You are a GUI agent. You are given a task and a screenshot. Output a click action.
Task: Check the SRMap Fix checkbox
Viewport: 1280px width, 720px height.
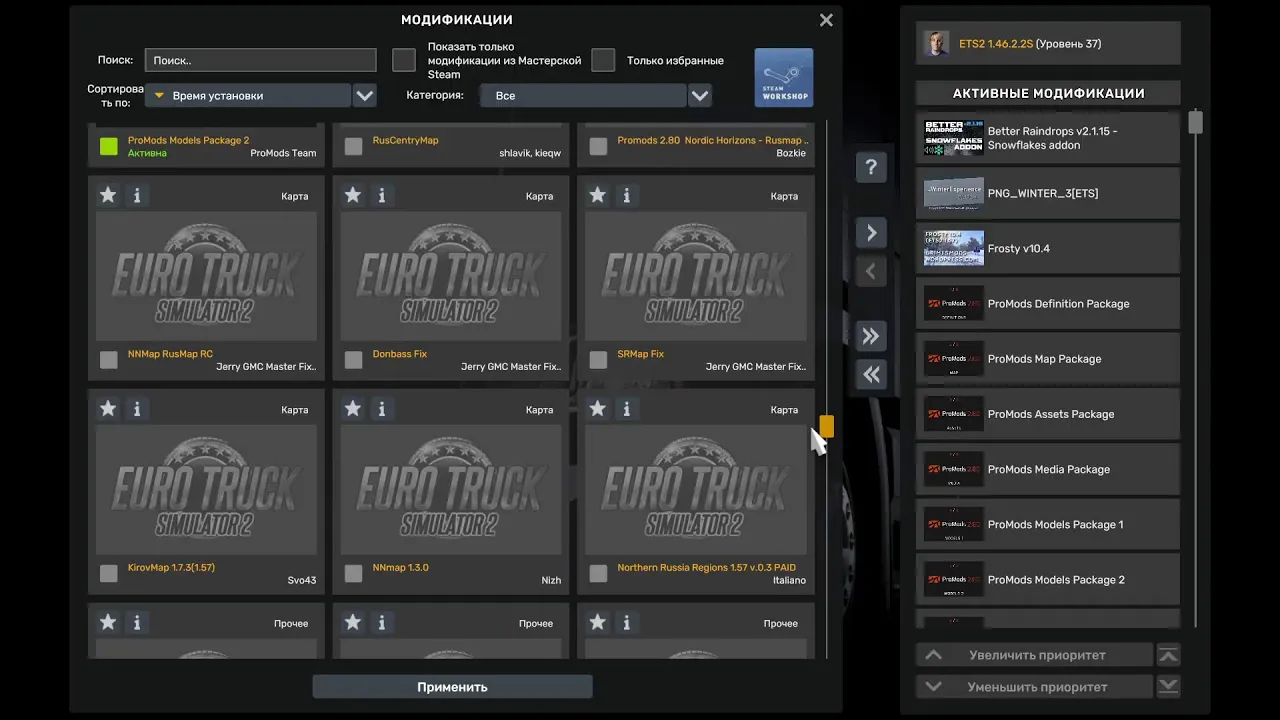tap(598, 360)
